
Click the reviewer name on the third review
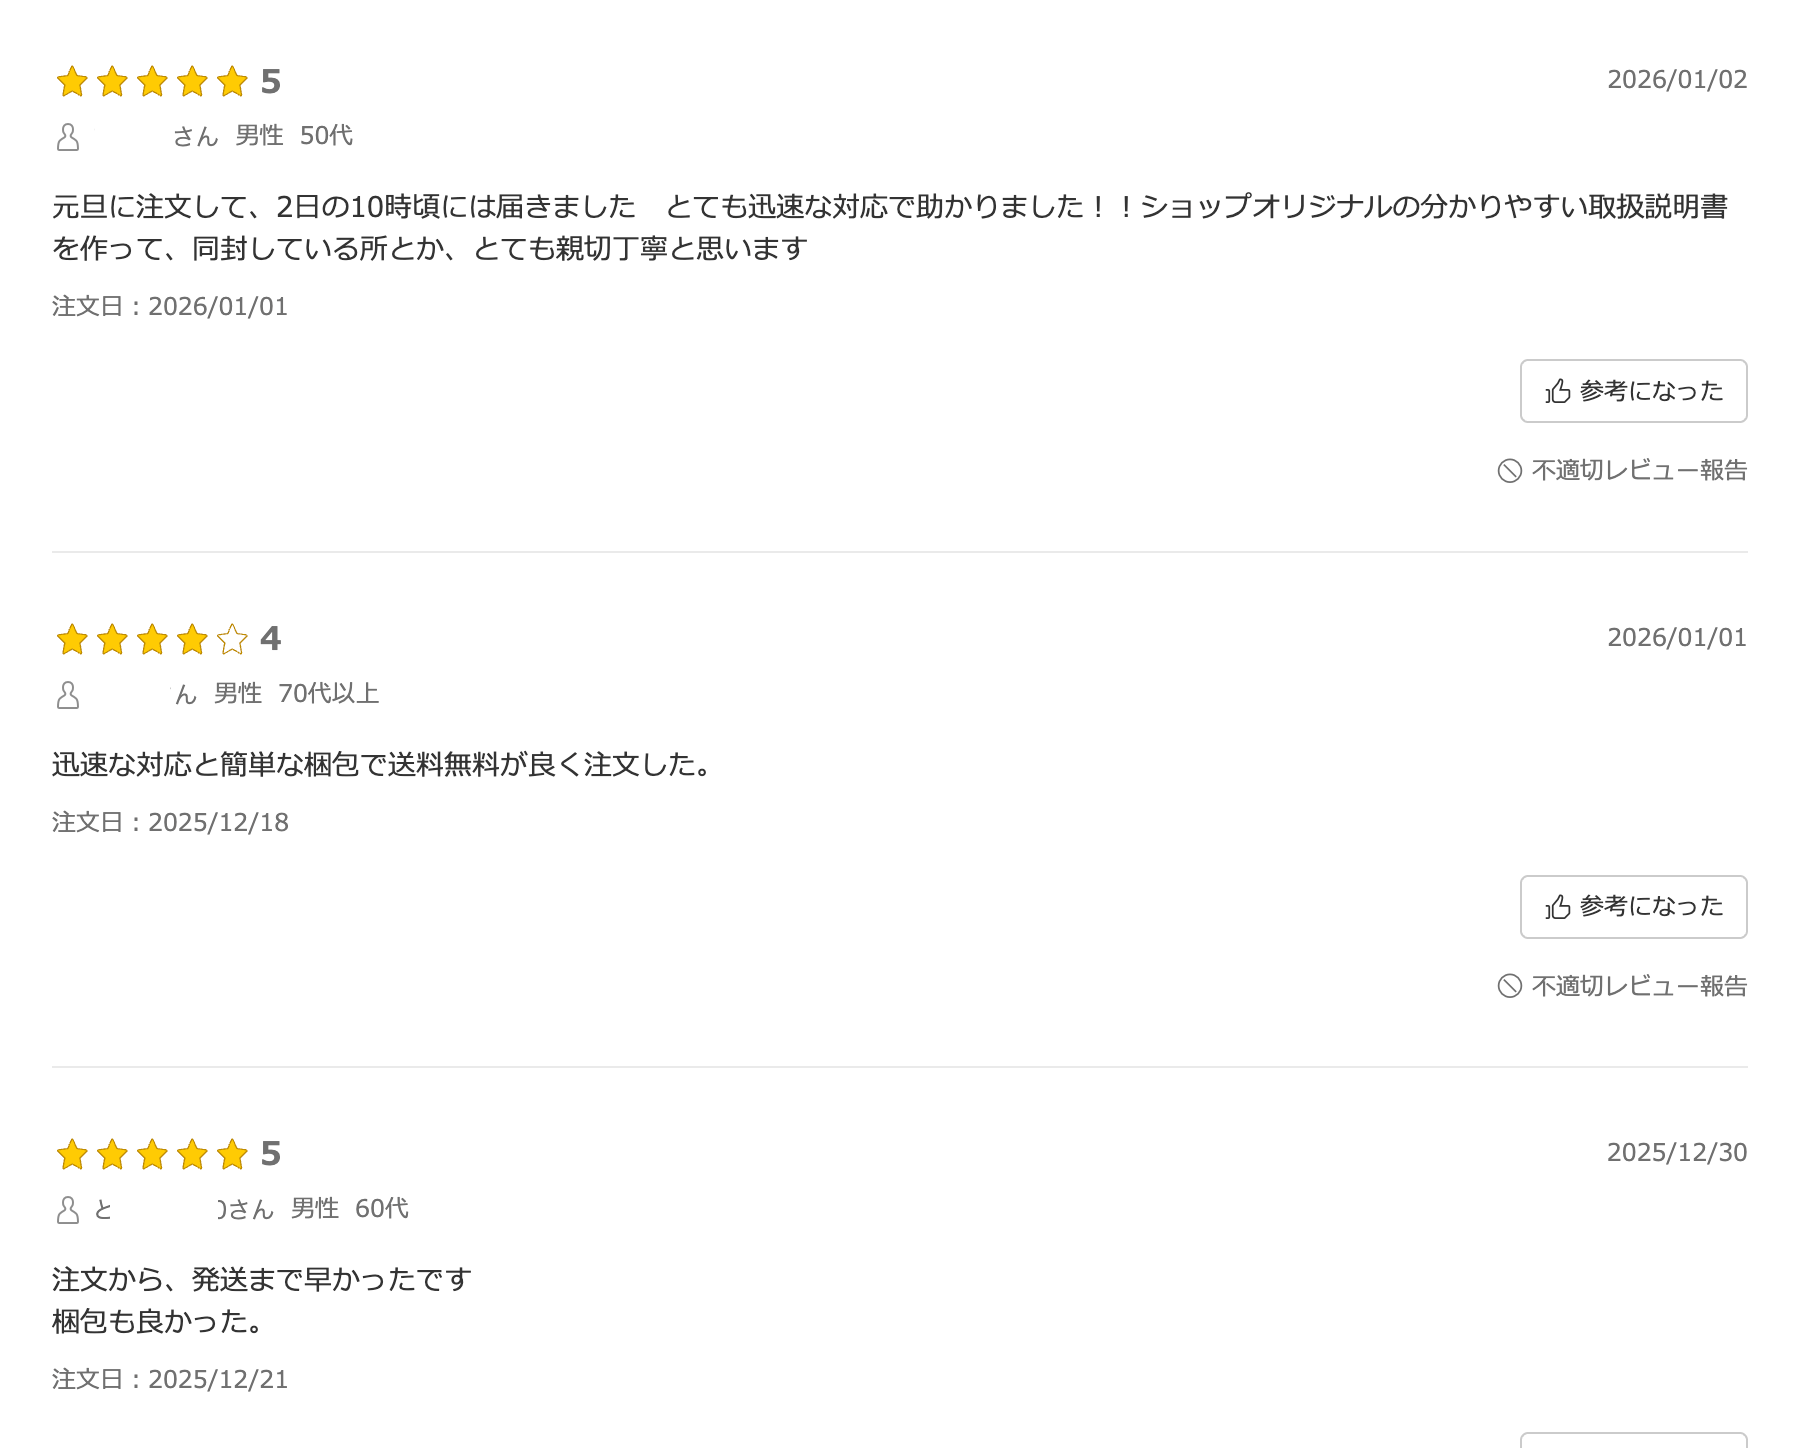(x=180, y=1209)
